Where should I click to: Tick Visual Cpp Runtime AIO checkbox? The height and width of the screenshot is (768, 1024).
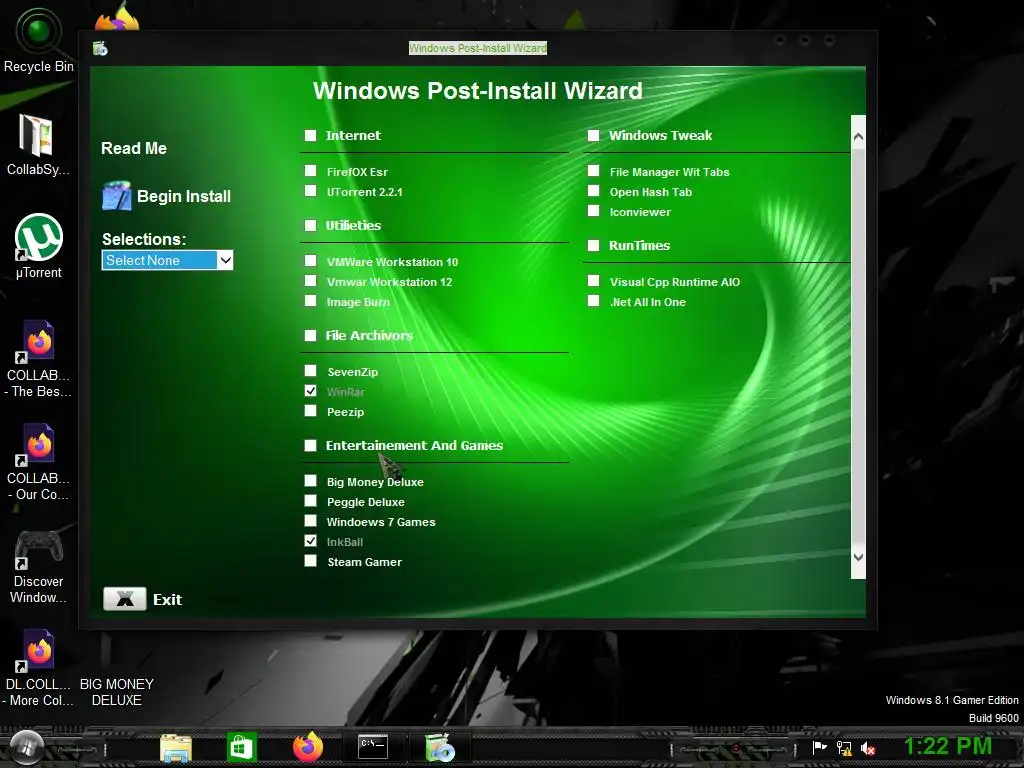(x=593, y=281)
